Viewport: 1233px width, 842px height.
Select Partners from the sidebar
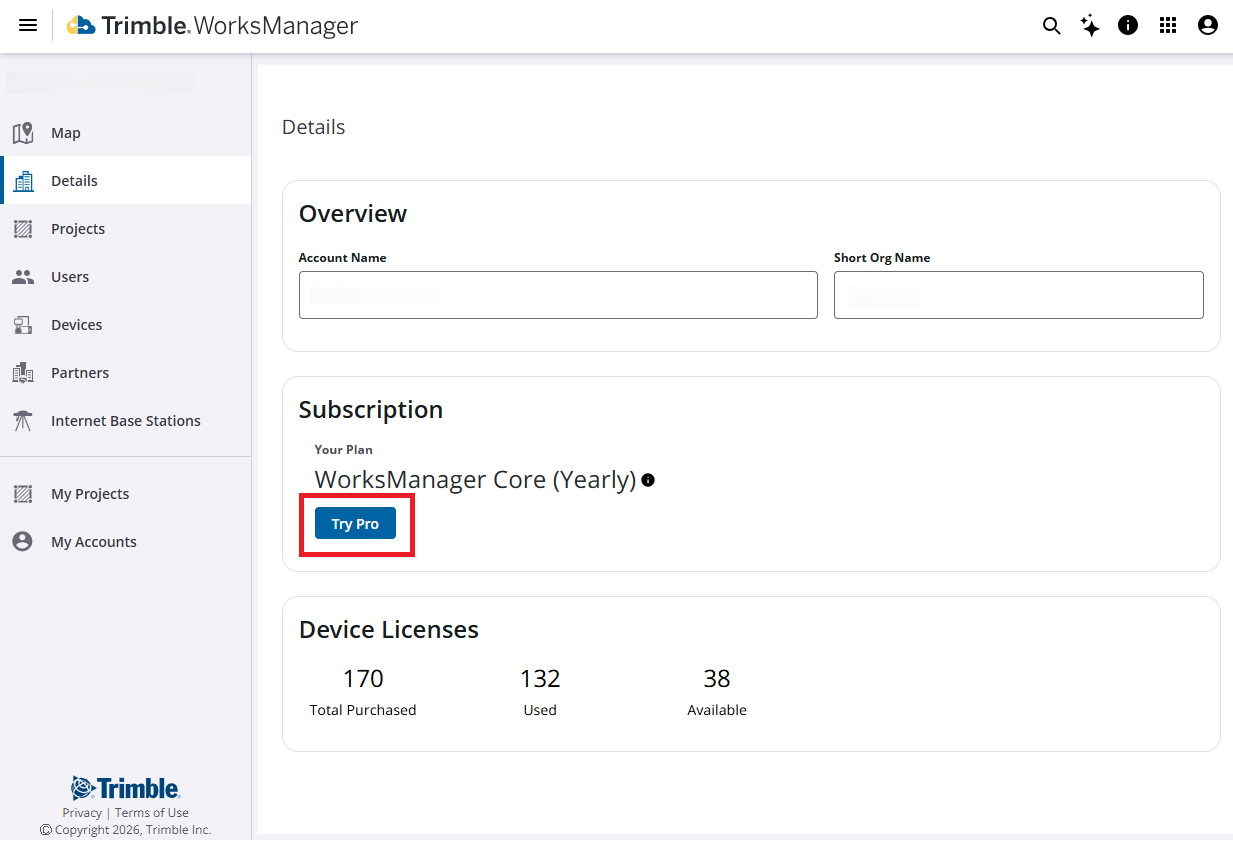click(80, 373)
